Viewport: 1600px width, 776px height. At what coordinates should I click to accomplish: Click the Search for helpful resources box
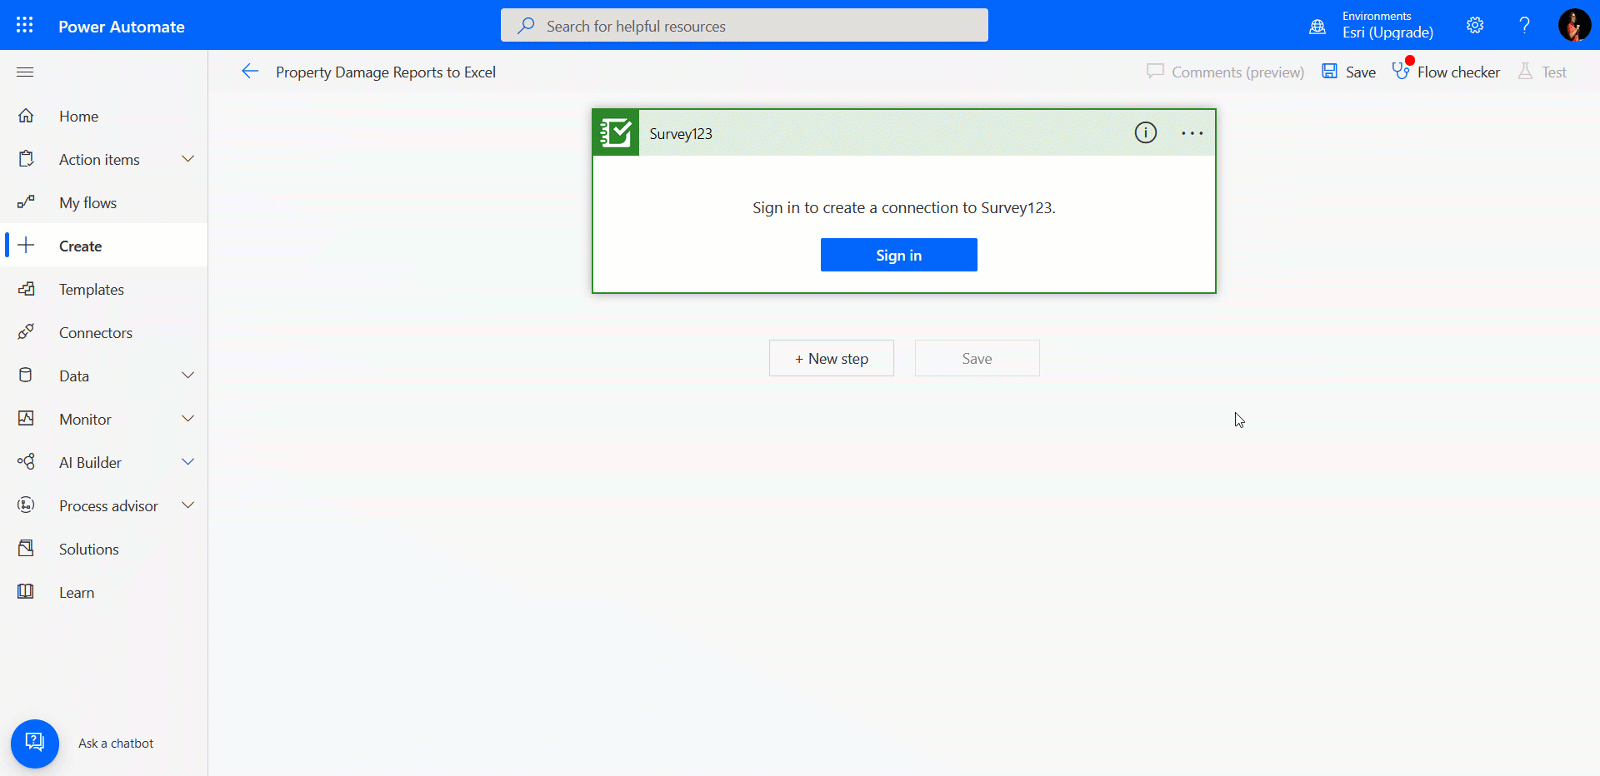coord(744,25)
